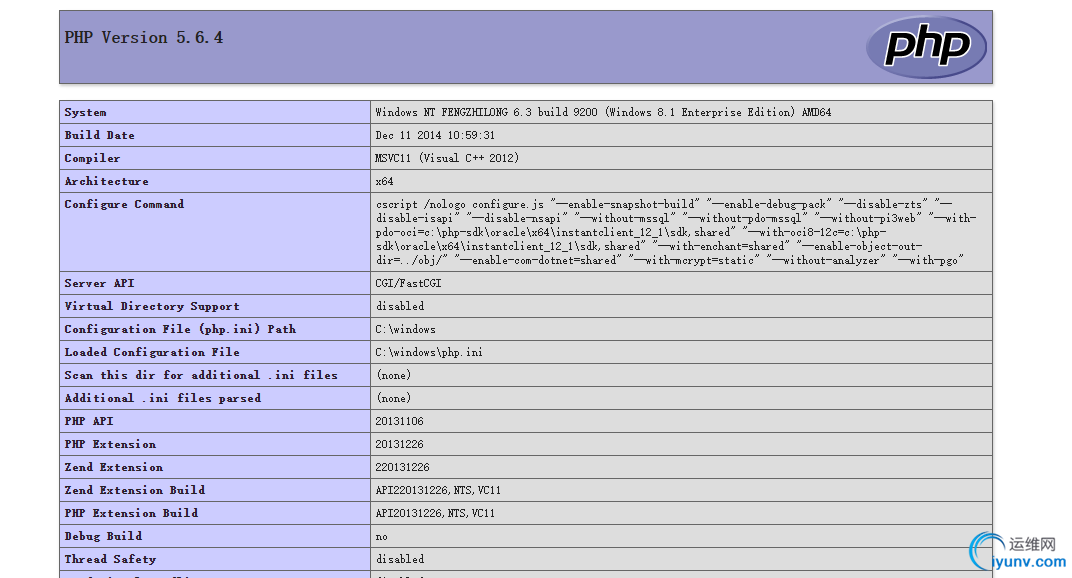
Task: Select the "220131226" Zend Extension value
Action: pyautogui.click(x=402, y=467)
